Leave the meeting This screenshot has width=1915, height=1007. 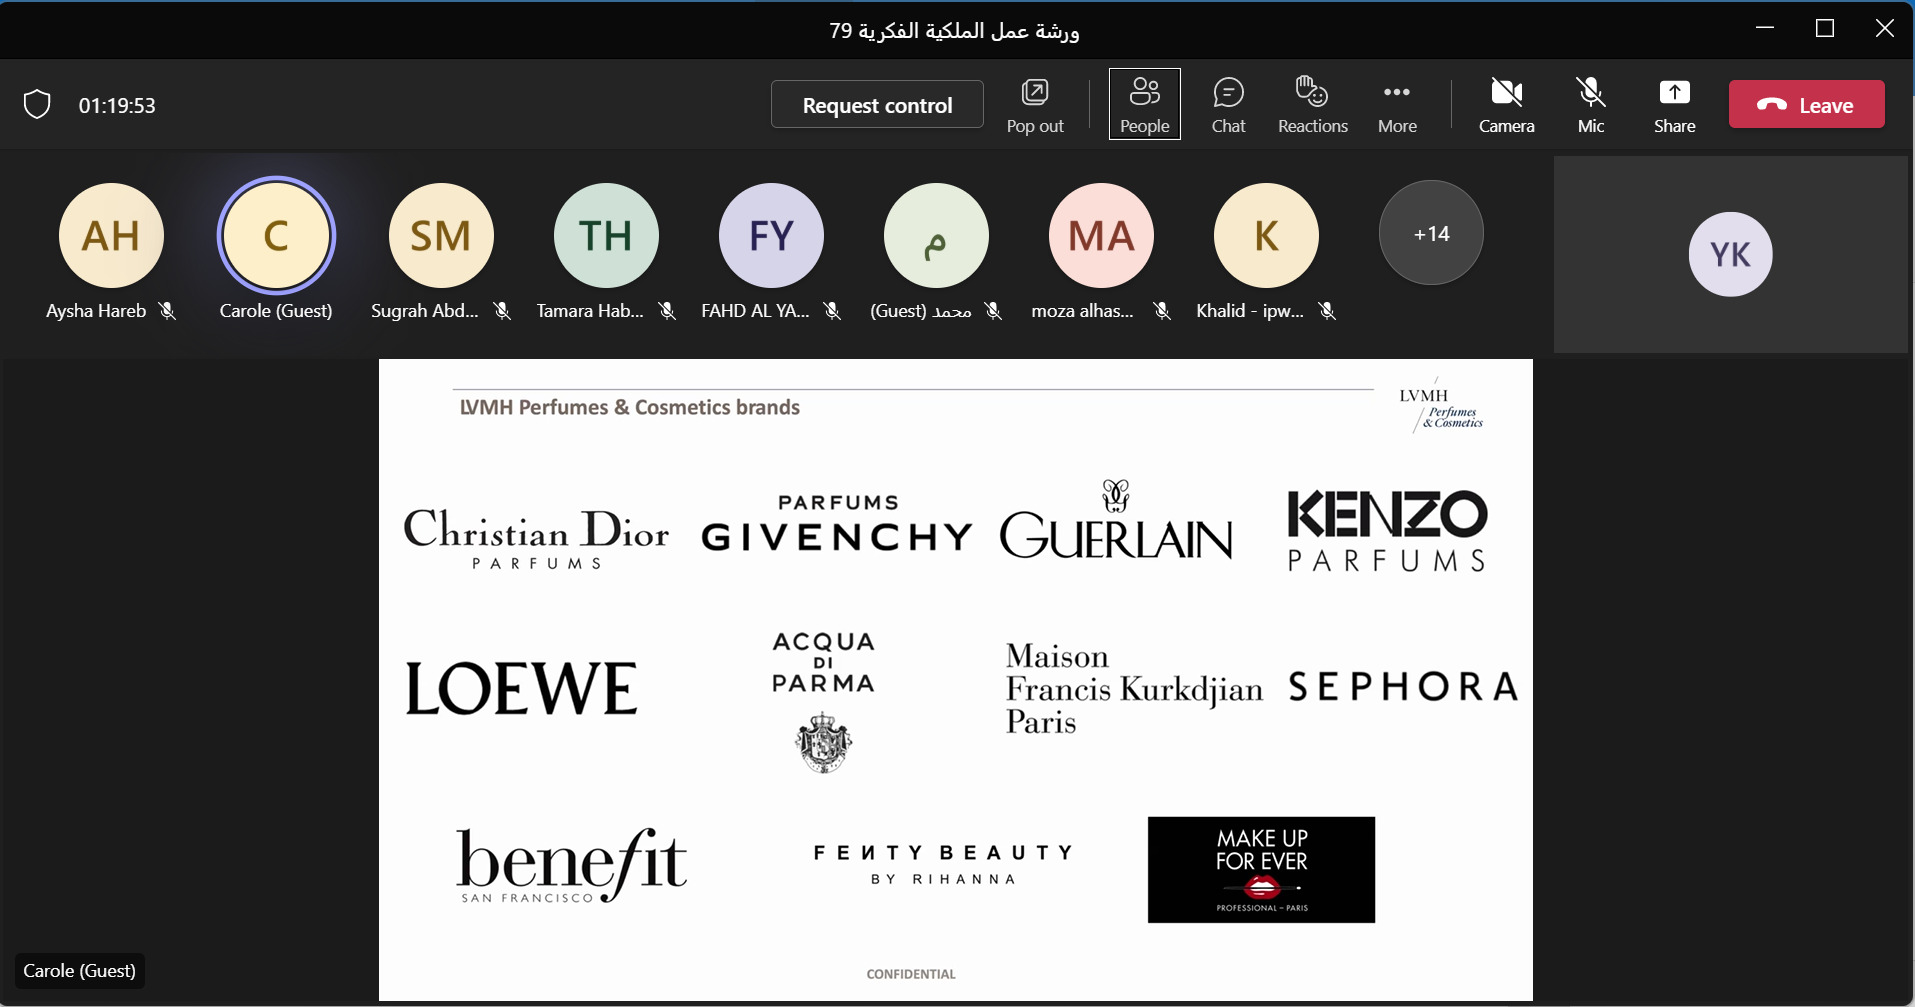pos(1806,104)
